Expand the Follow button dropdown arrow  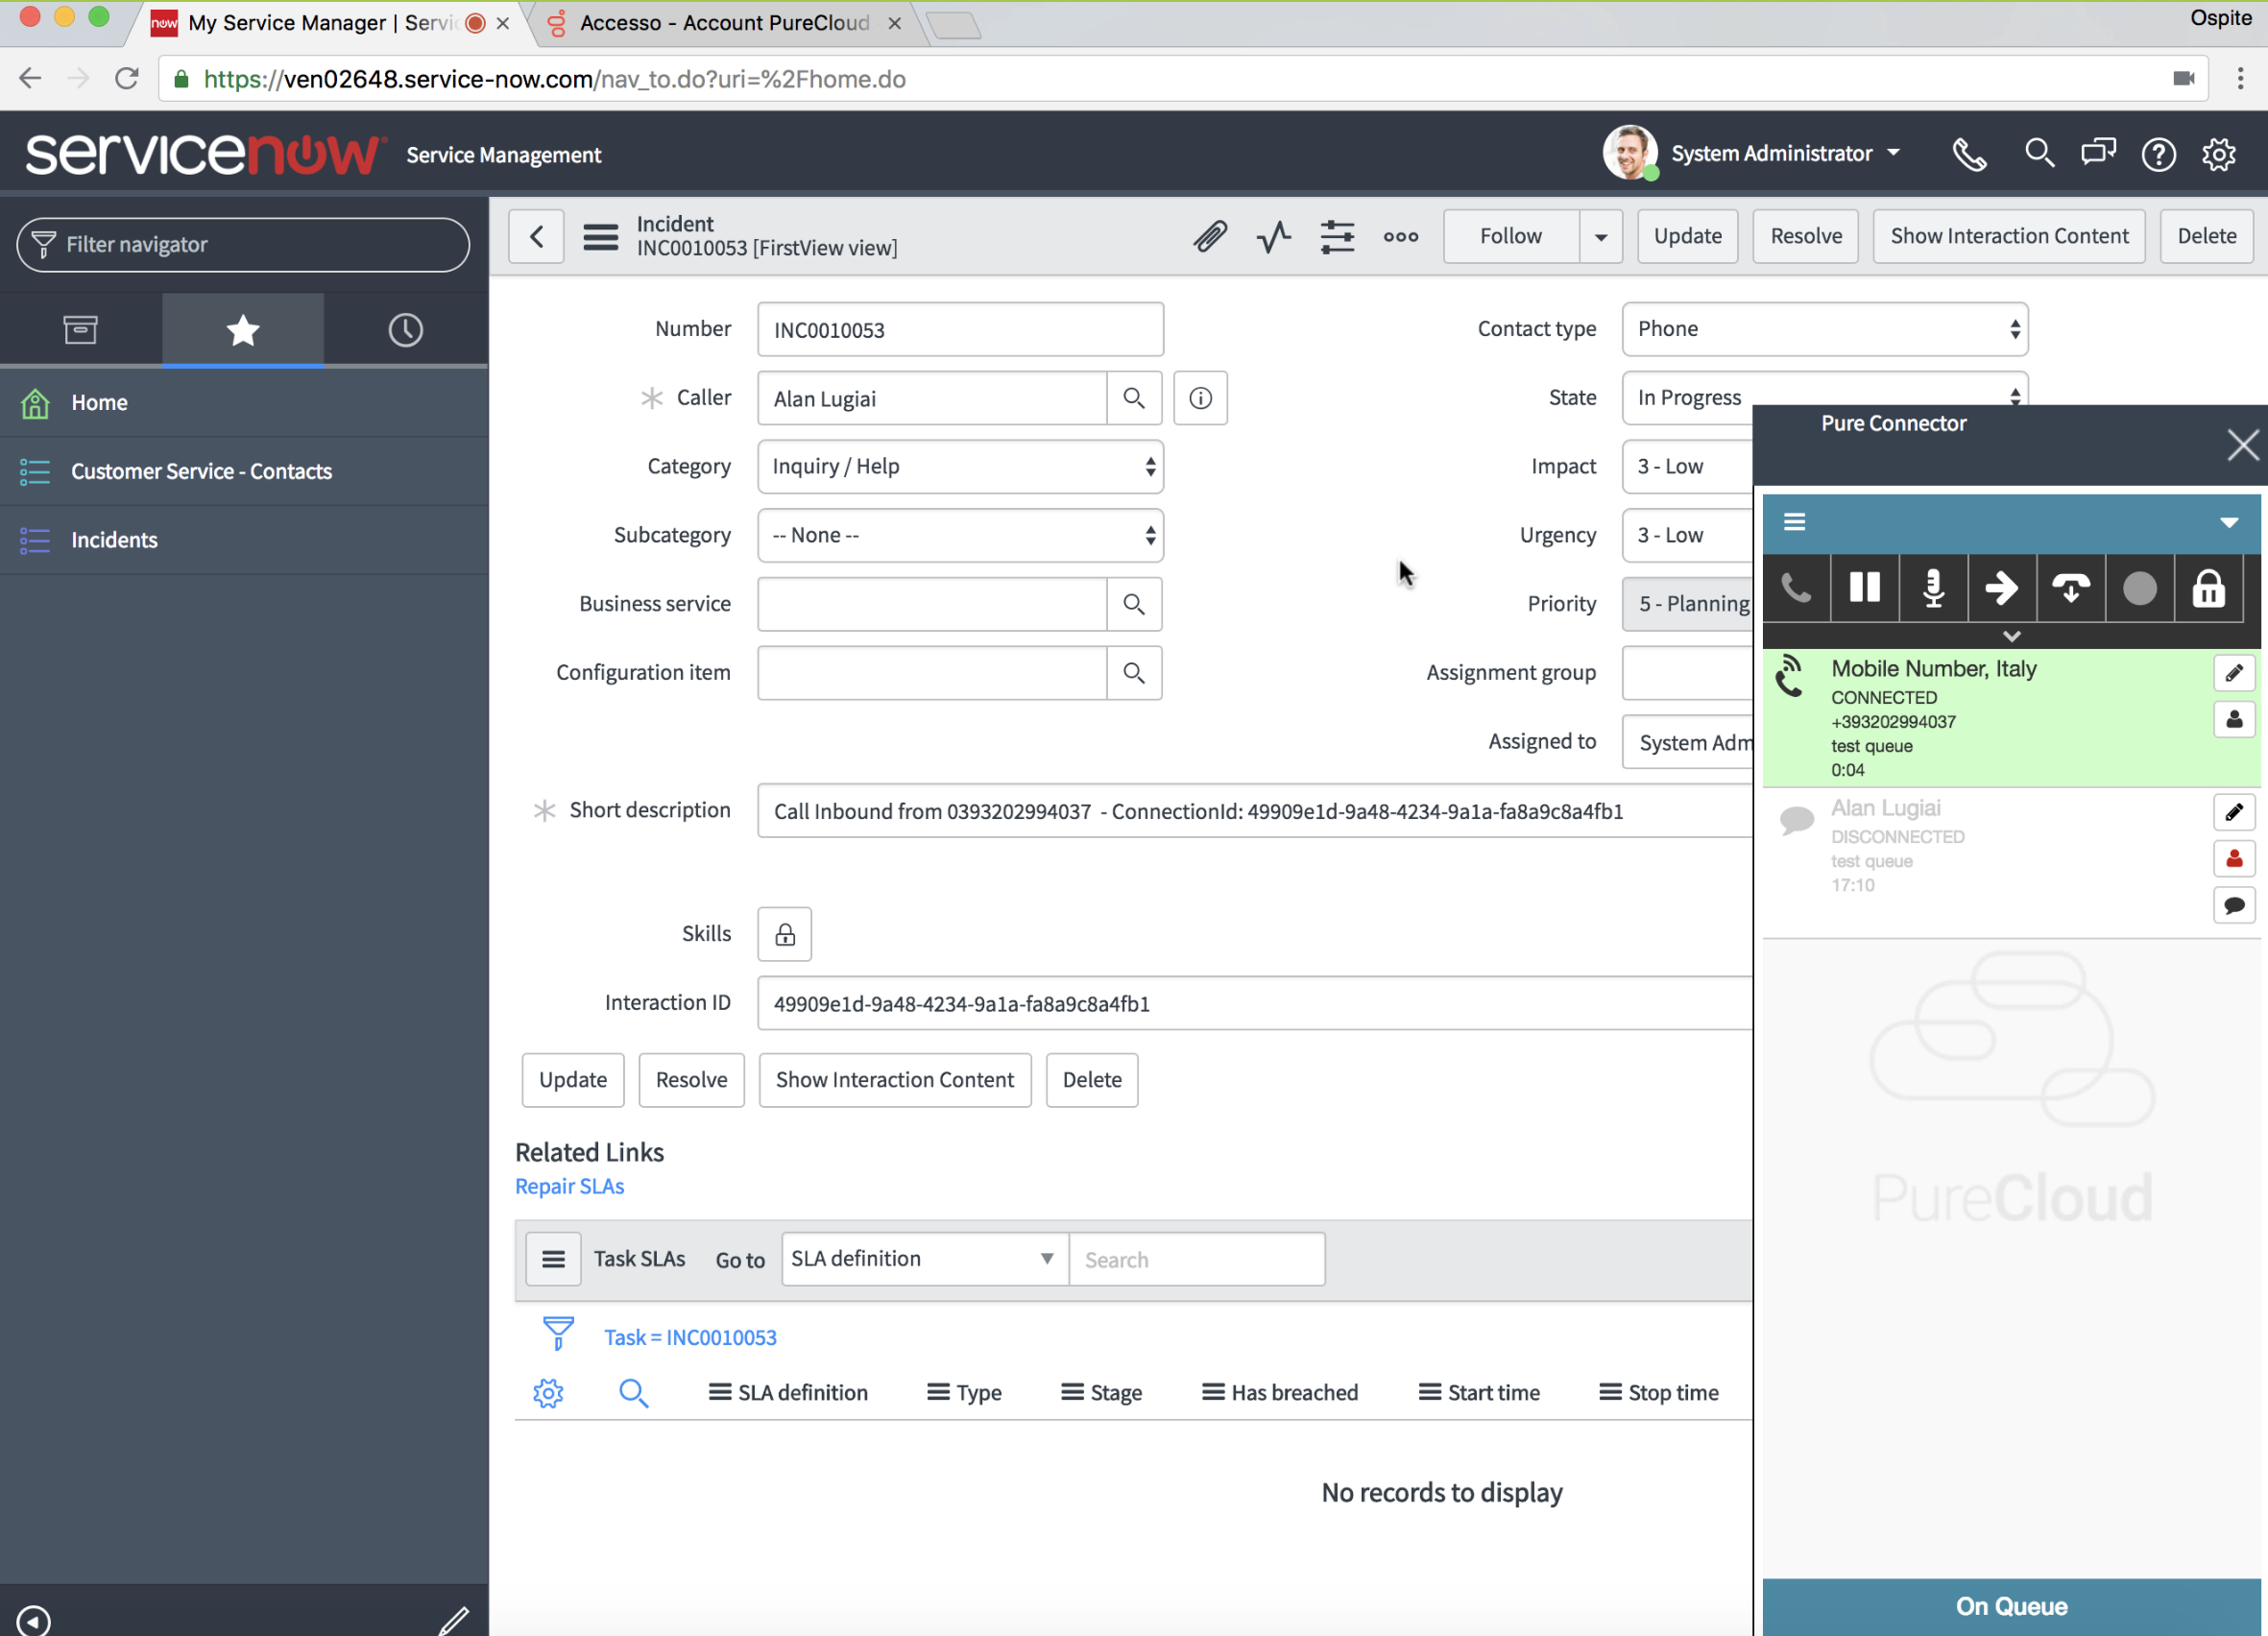pyautogui.click(x=1601, y=236)
